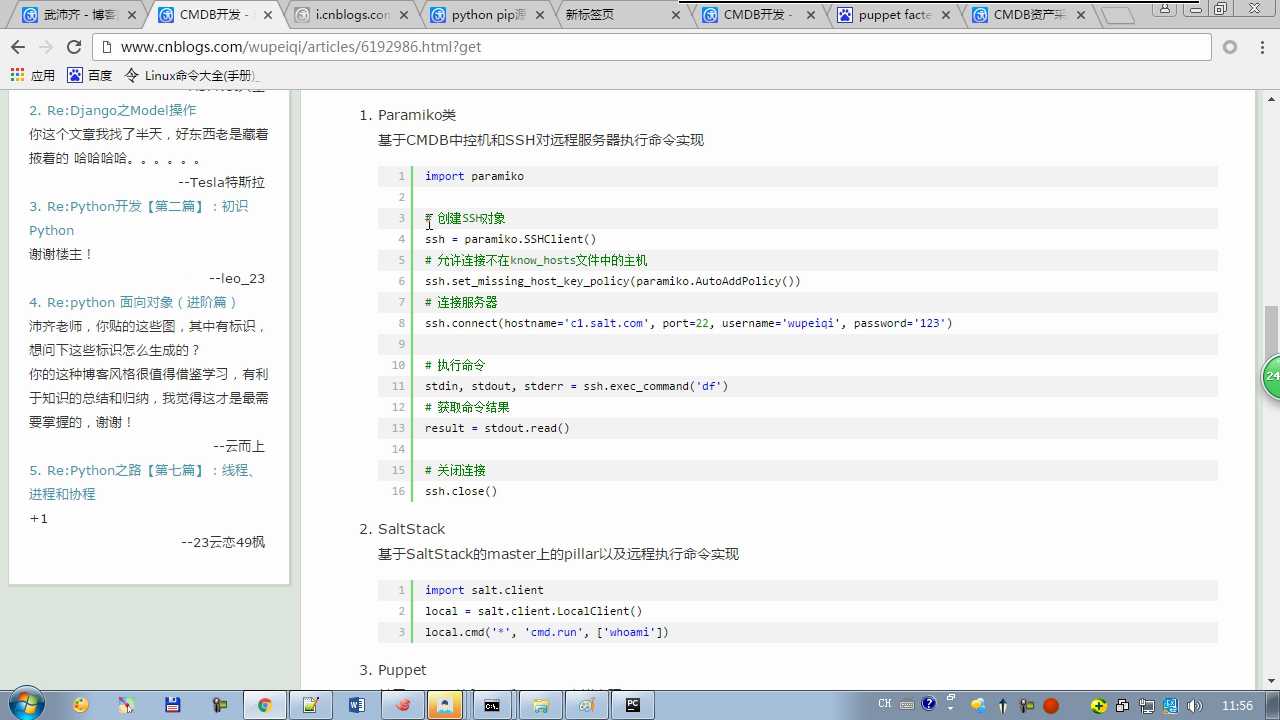Open Google Chrome from the taskbar

(x=264, y=705)
